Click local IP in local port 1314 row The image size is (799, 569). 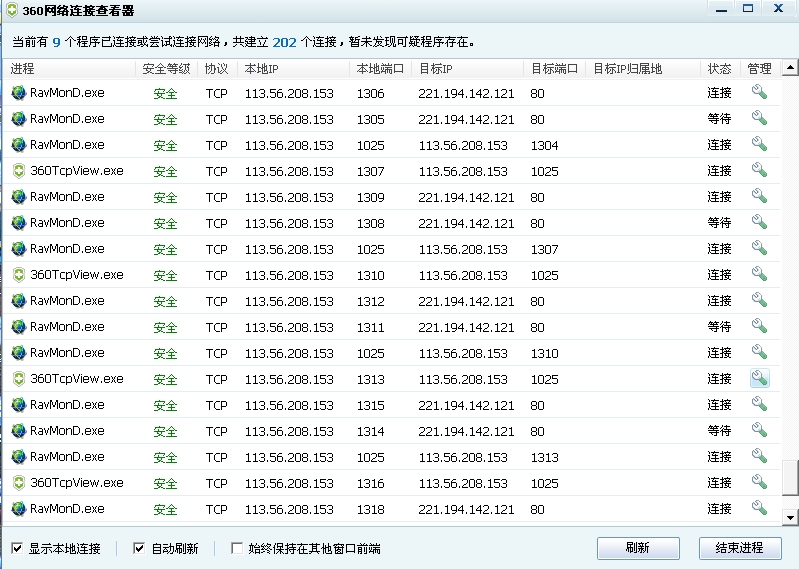click(289, 431)
